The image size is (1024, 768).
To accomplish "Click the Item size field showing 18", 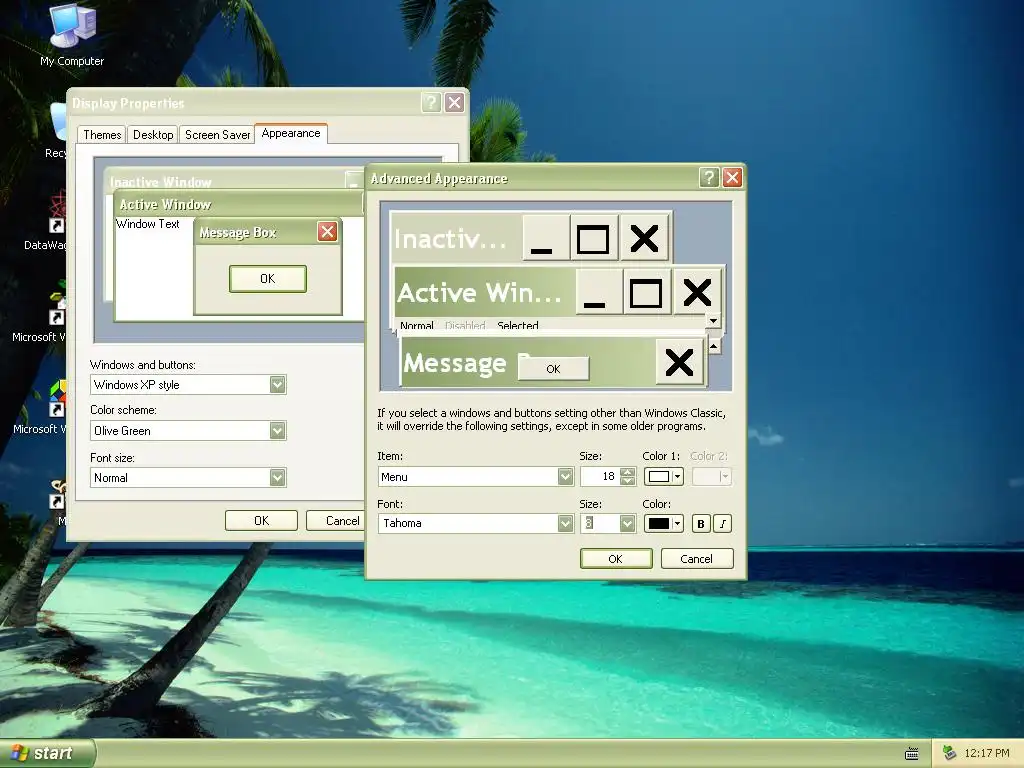I will click(599, 477).
